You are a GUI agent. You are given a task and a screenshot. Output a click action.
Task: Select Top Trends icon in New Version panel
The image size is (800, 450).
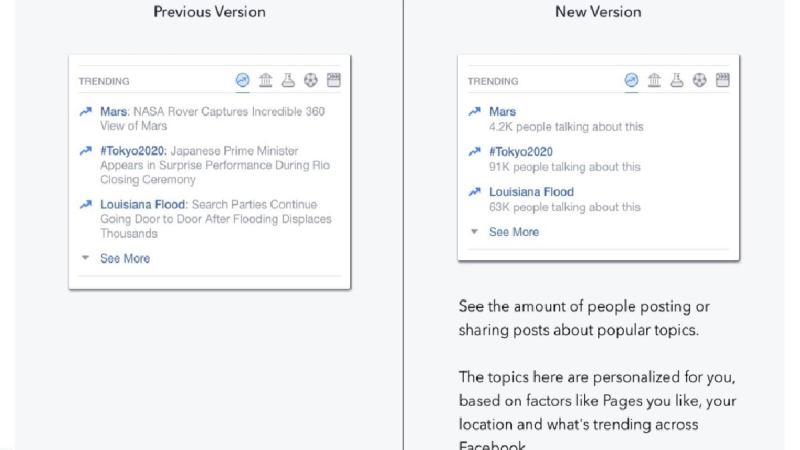click(631, 79)
